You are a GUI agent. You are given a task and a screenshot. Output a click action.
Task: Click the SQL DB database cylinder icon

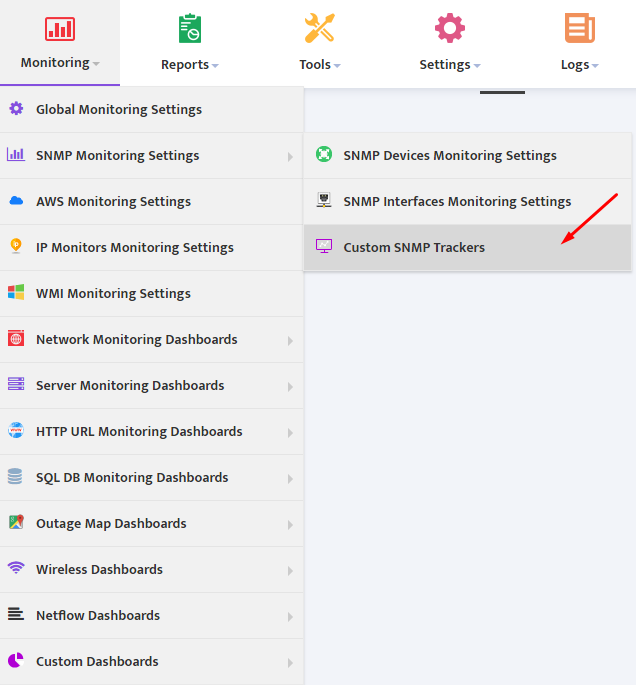tap(15, 476)
